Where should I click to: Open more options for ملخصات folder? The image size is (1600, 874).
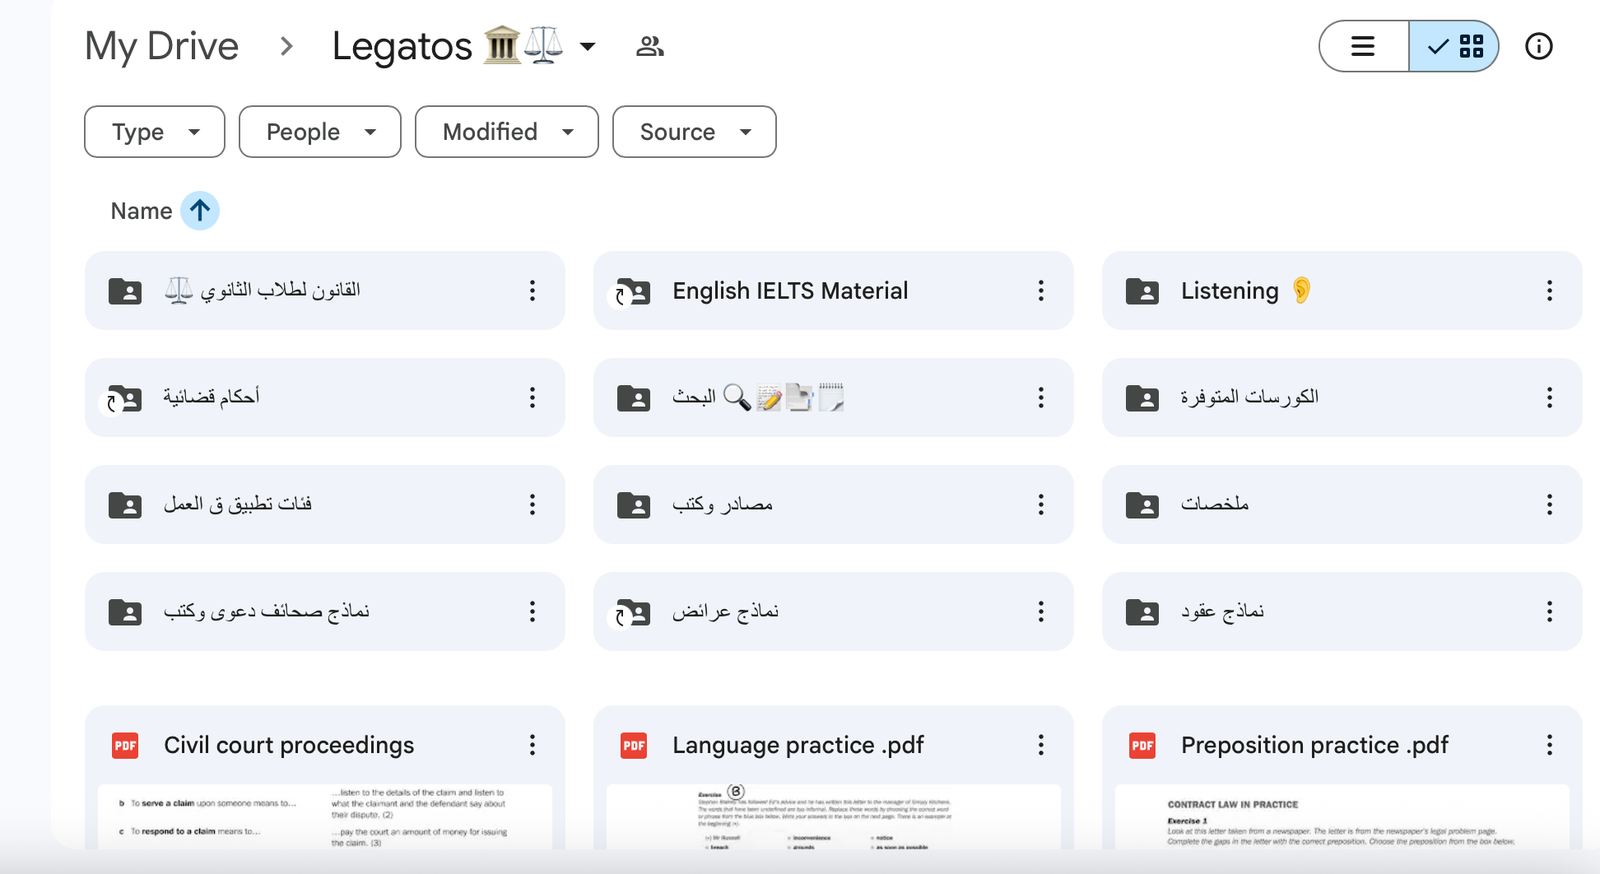tap(1548, 505)
